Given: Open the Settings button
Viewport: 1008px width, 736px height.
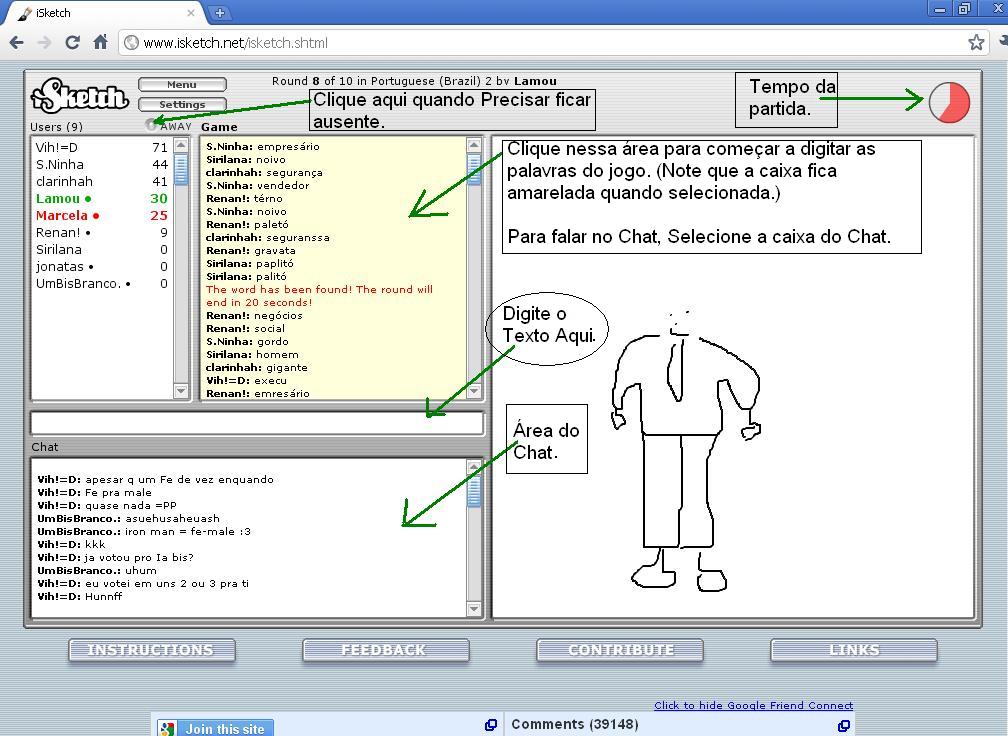Looking at the screenshot, I should [x=182, y=104].
